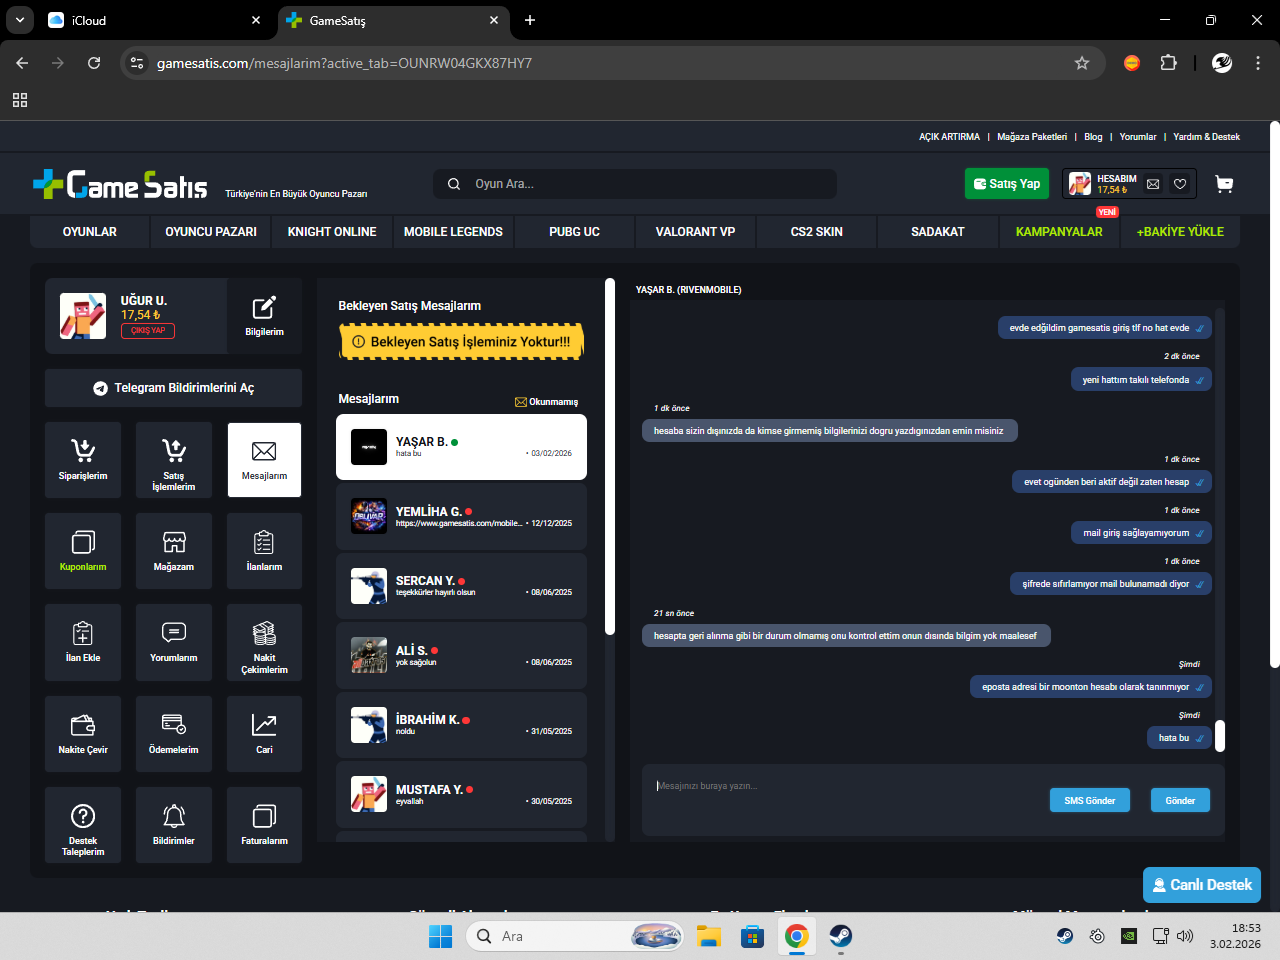Open Chrome three-dot menu
Screen dimensions: 1280x960
(1258, 63)
